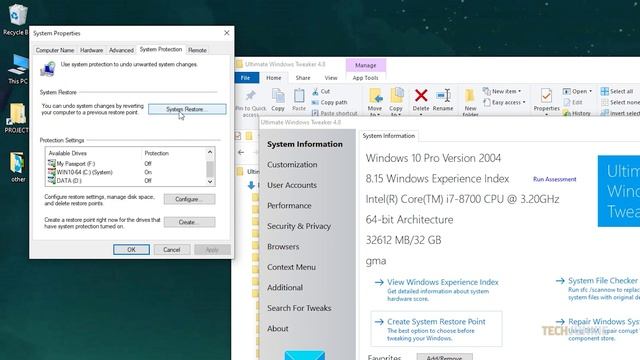640x360 pixels.
Task: Open the View ribbon tab
Action: tap(331, 78)
